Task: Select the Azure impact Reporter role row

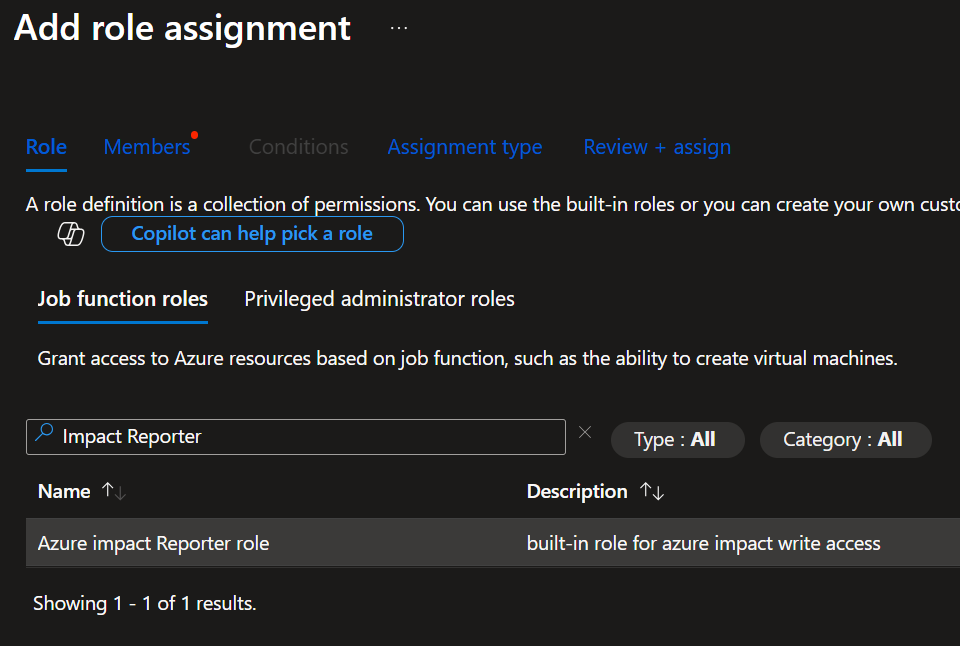Action: coord(153,543)
